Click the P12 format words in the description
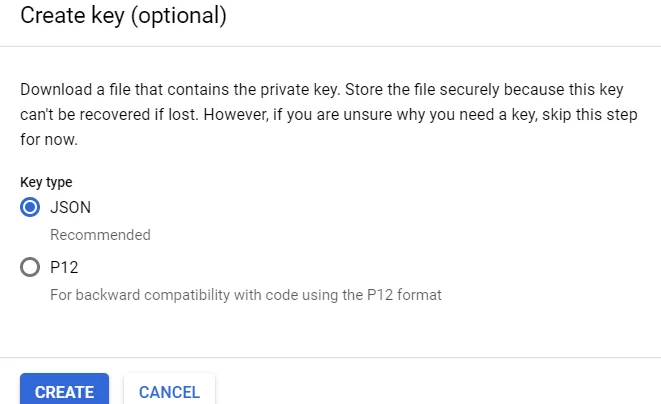 [404, 295]
